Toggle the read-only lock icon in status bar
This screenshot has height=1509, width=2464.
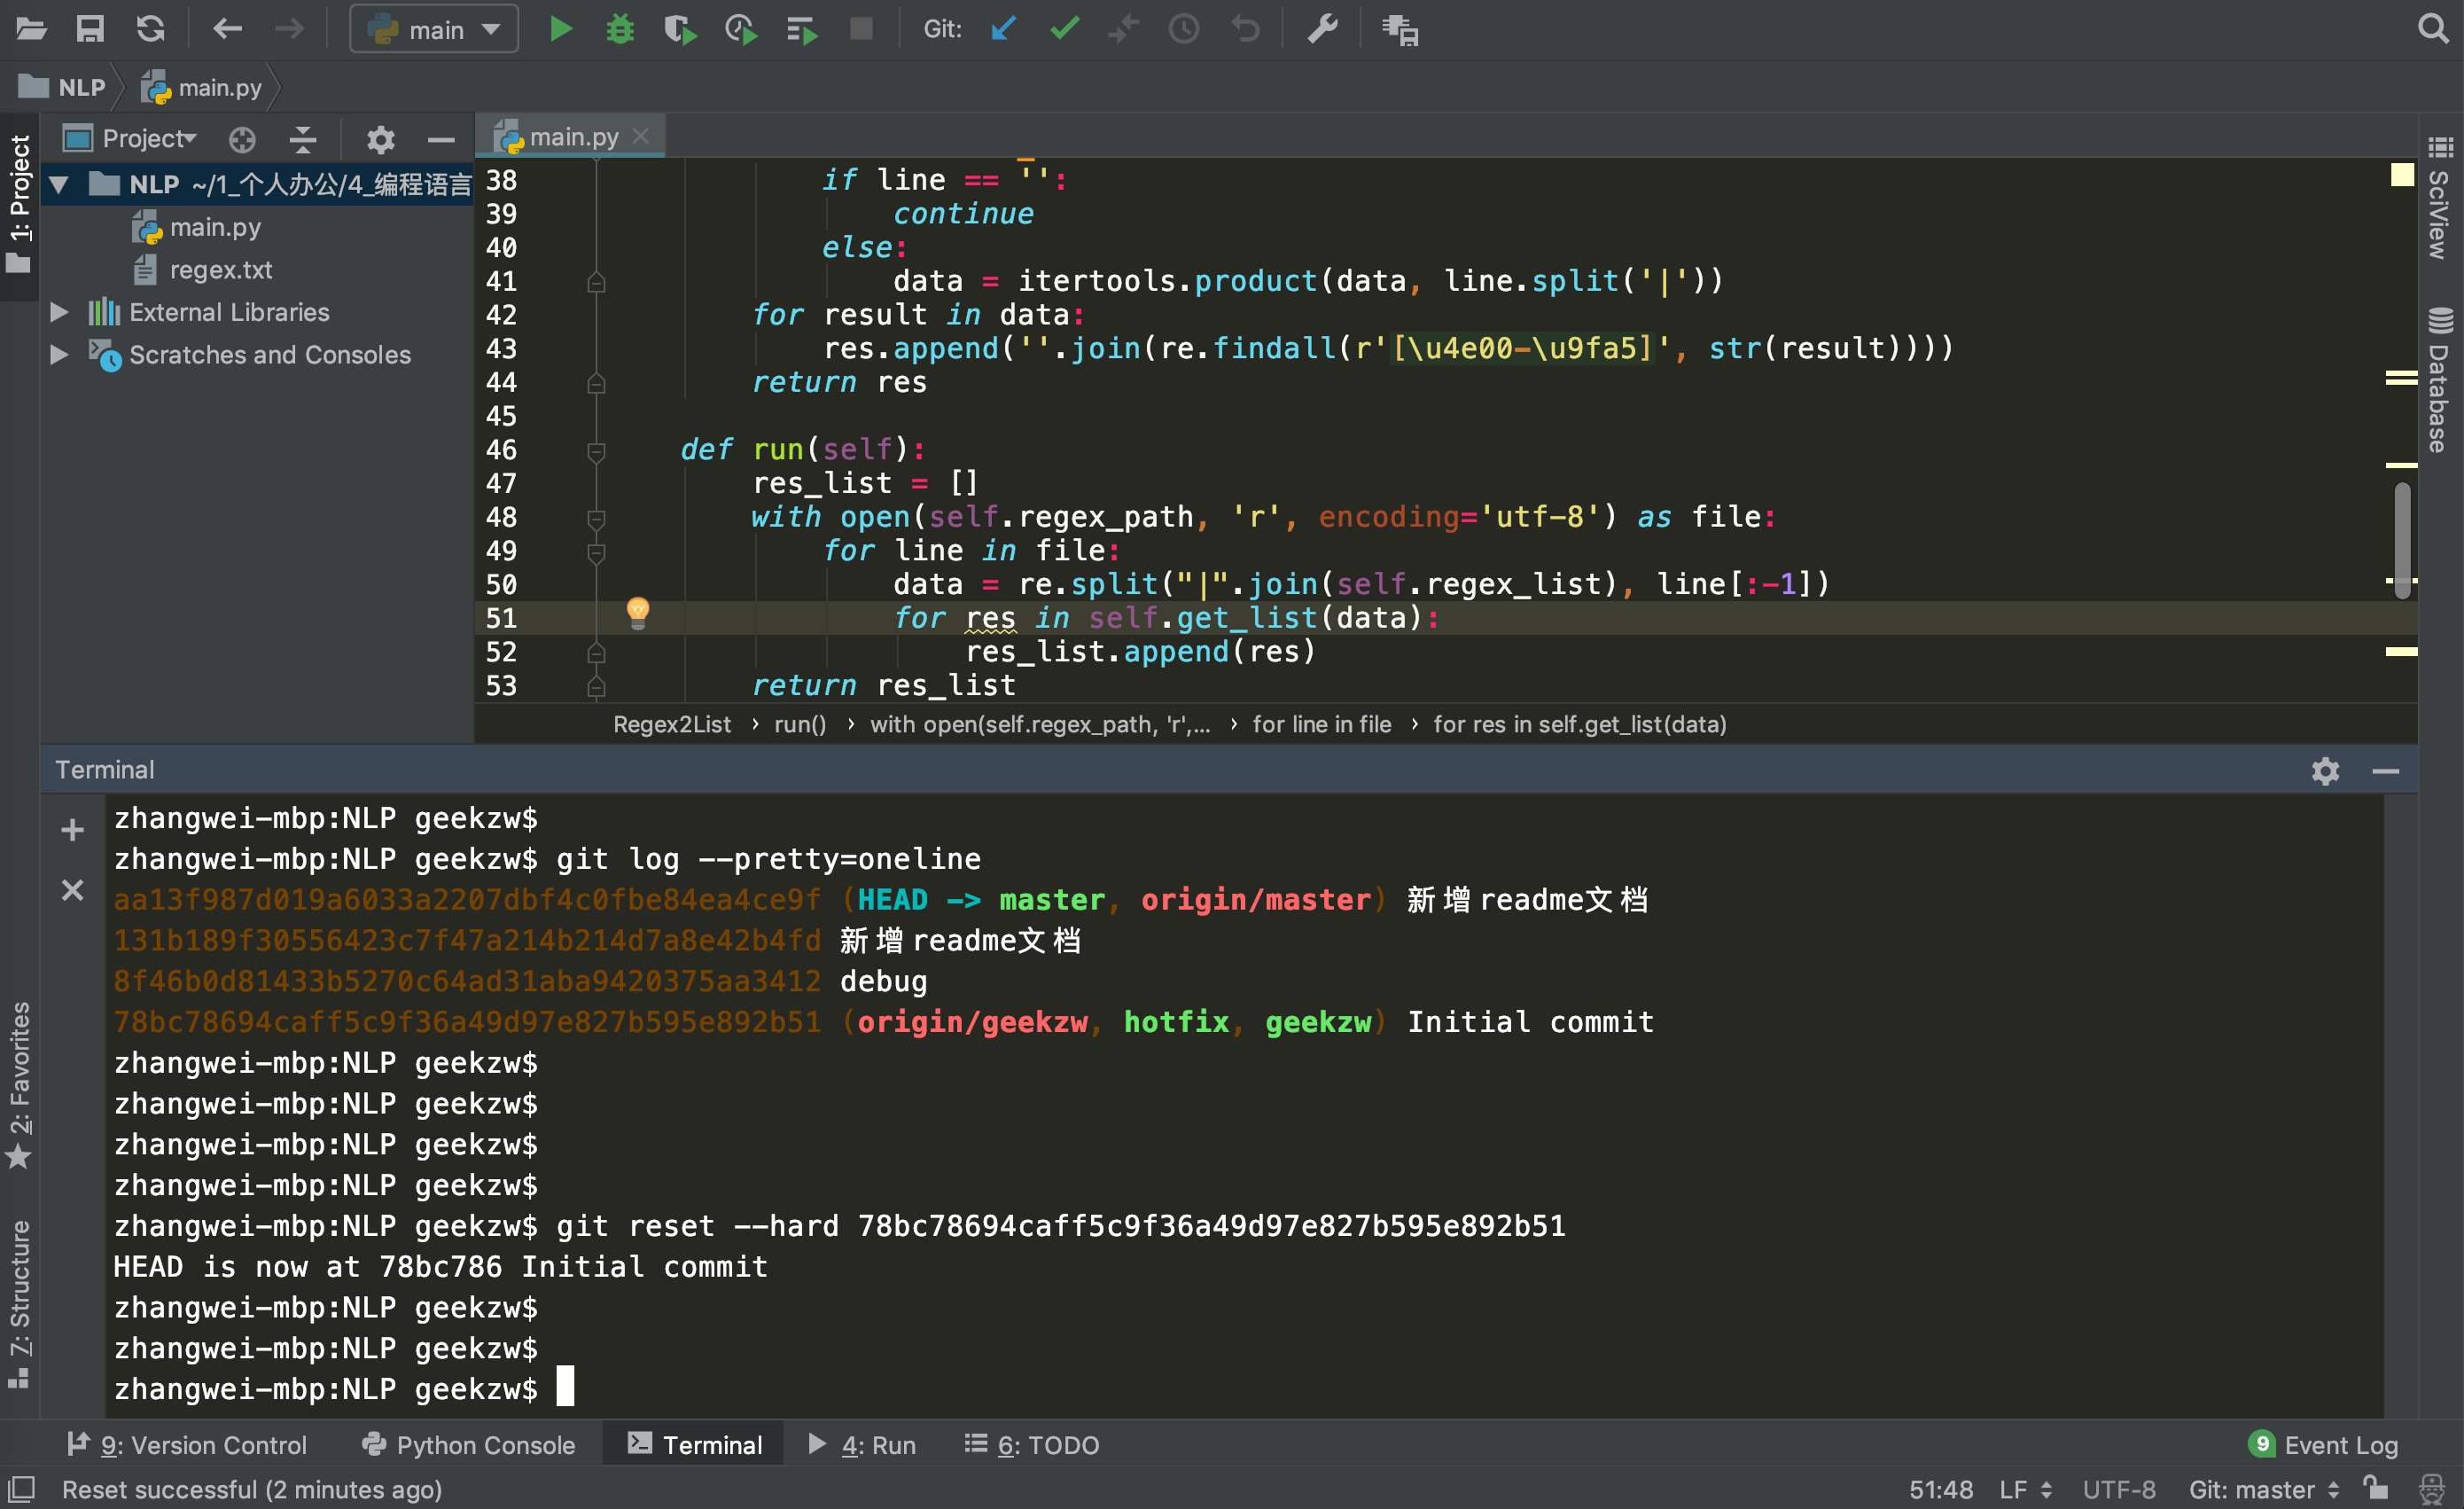[x=2376, y=1489]
